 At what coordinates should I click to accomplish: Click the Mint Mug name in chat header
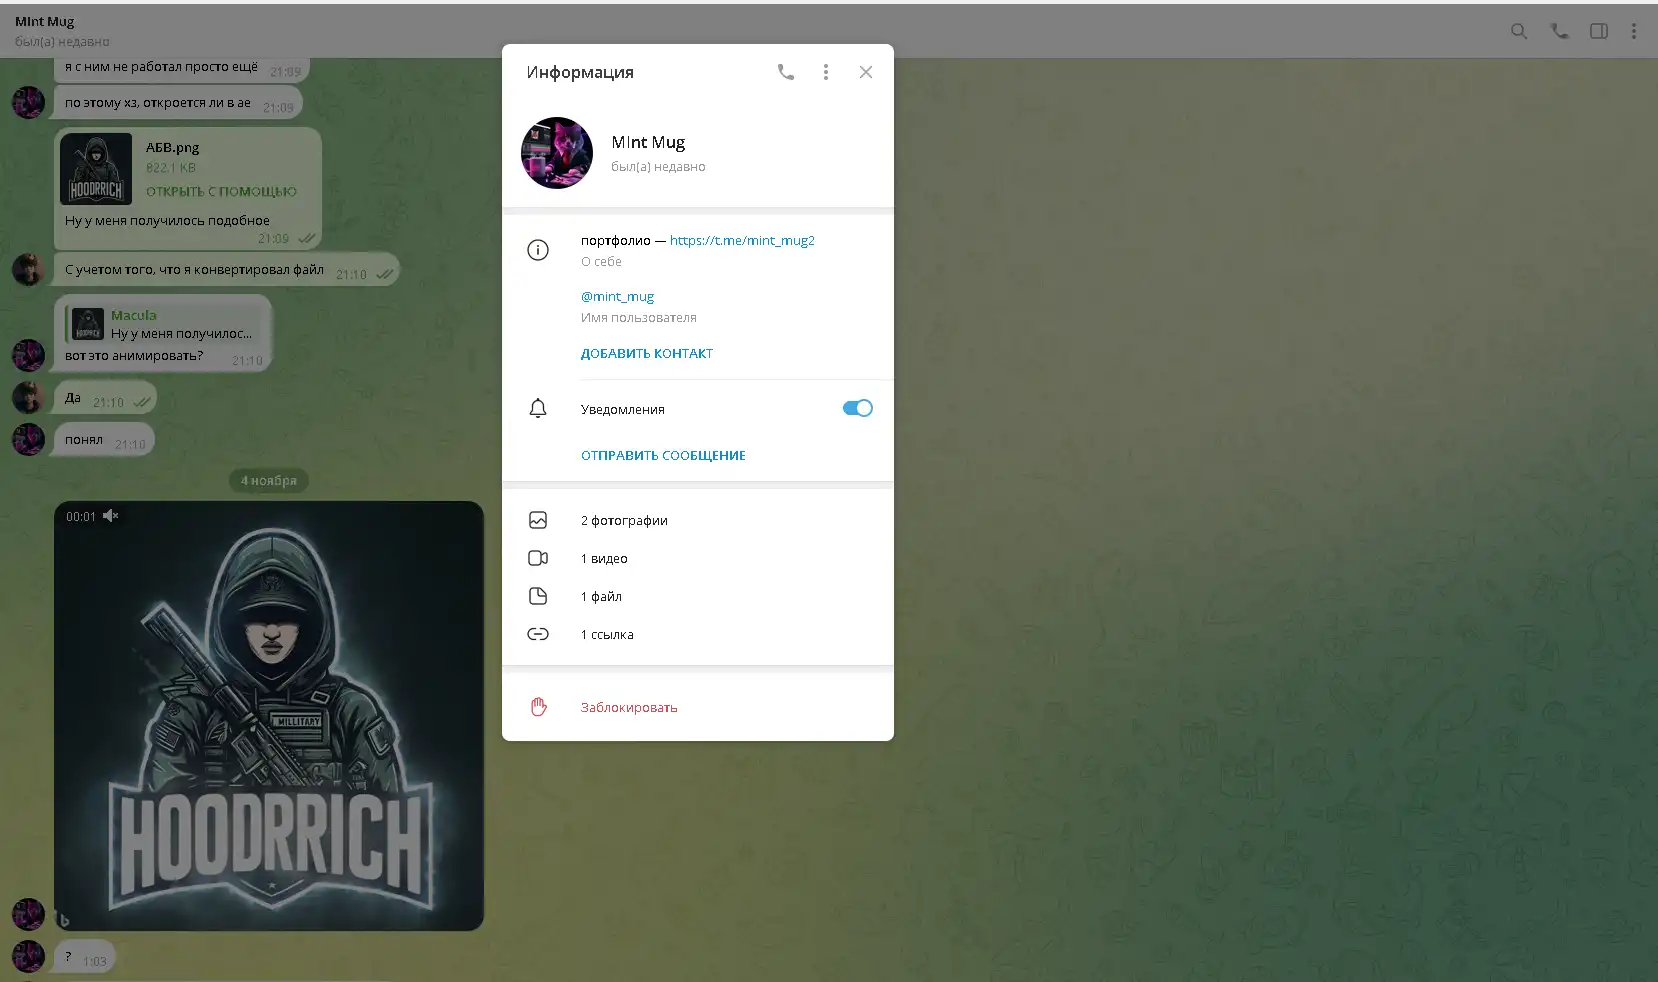(45, 21)
